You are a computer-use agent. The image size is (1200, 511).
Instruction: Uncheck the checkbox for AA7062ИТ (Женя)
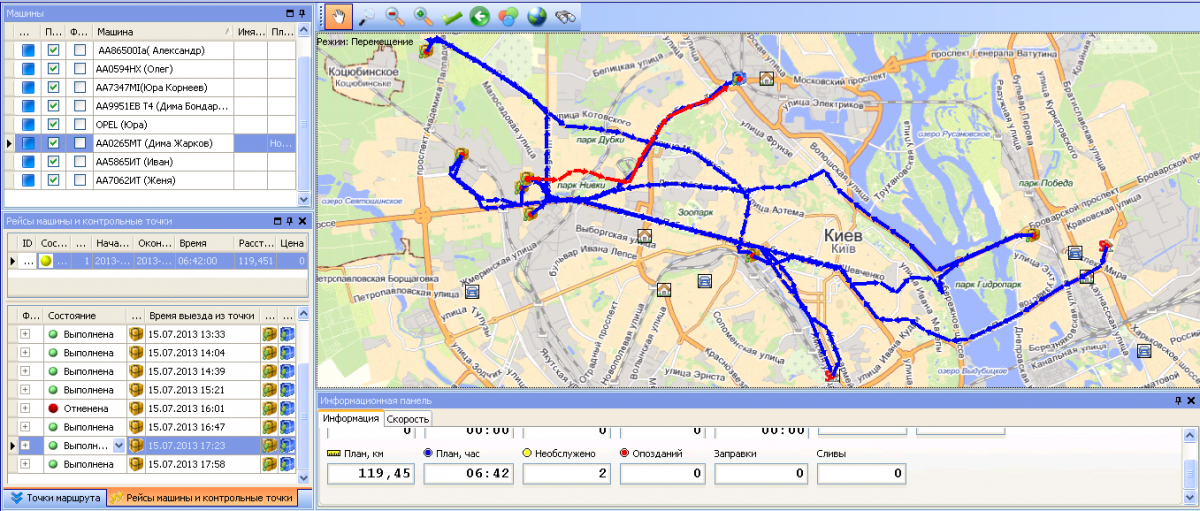click(x=54, y=180)
